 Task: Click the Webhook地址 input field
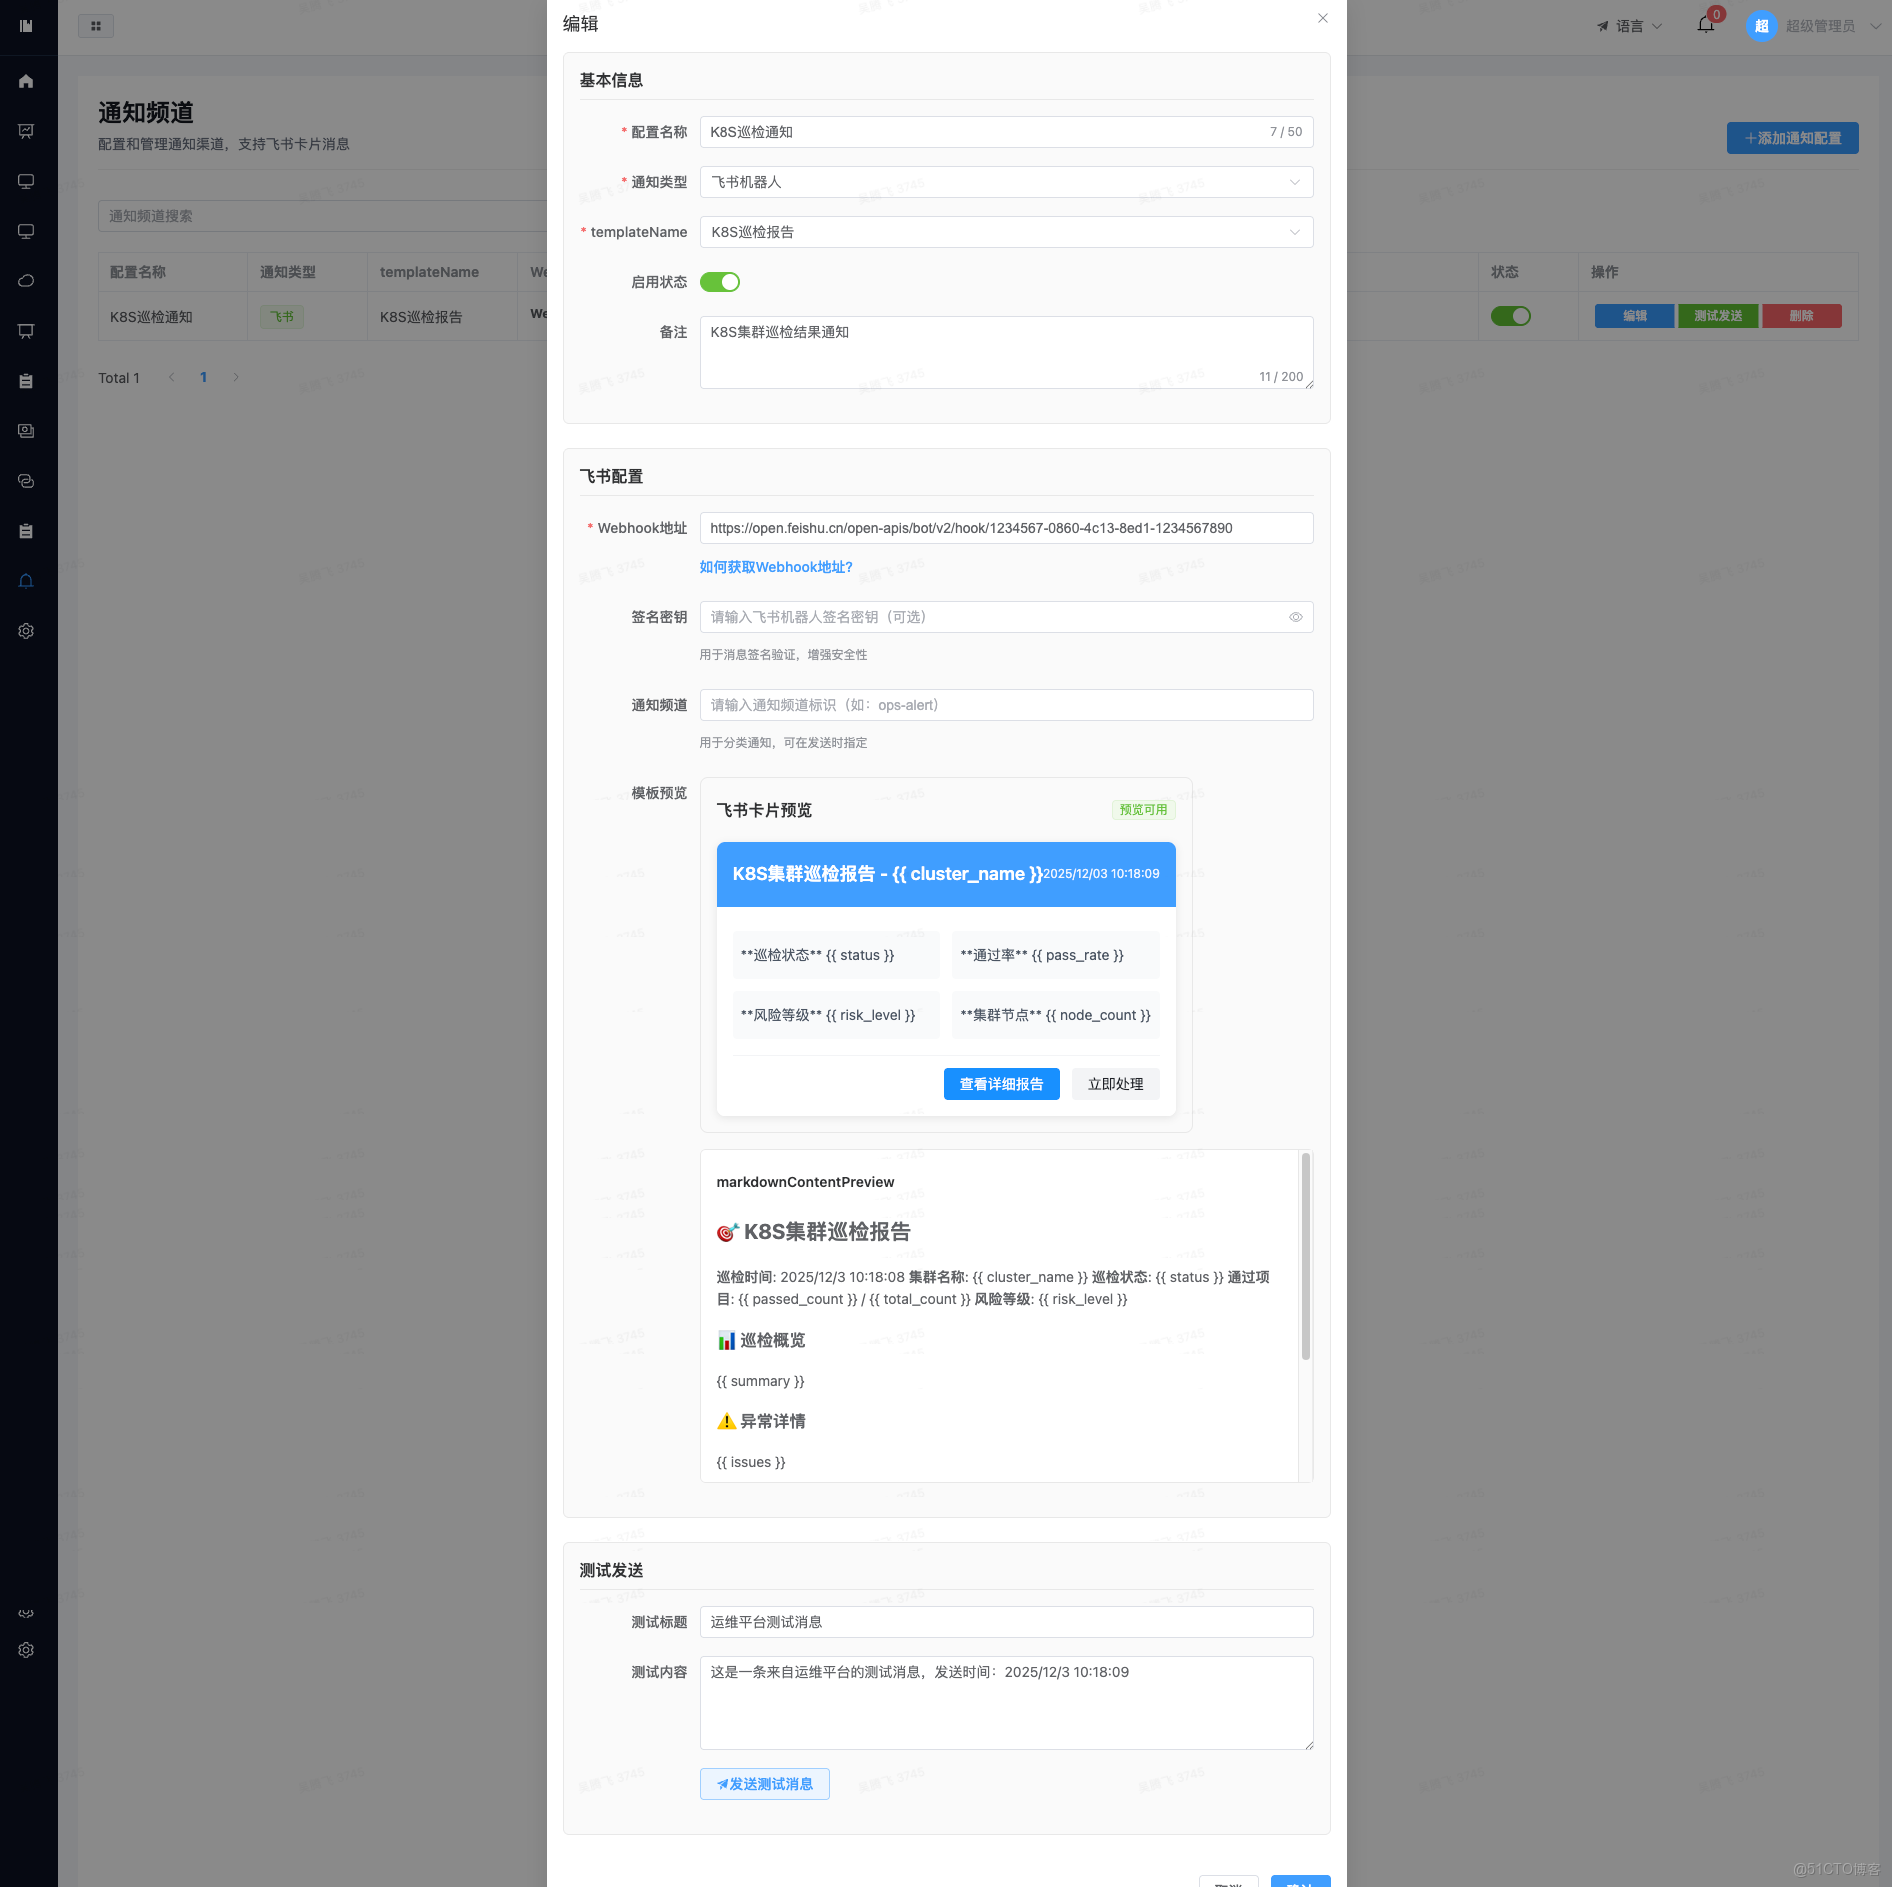tap(1006, 528)
